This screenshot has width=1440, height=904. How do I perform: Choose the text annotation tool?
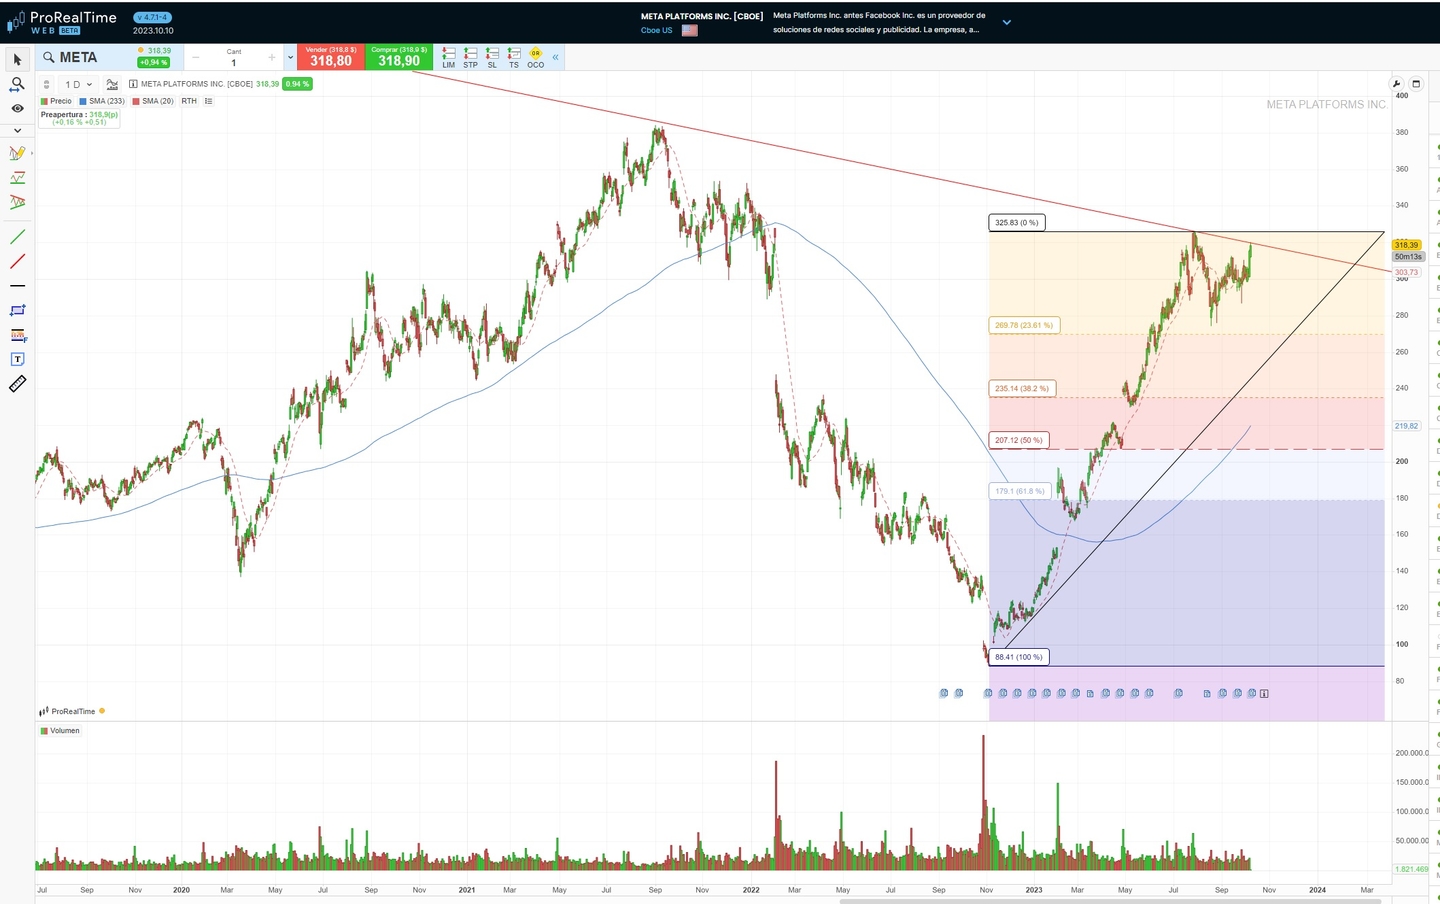click(x=17, y=359)
